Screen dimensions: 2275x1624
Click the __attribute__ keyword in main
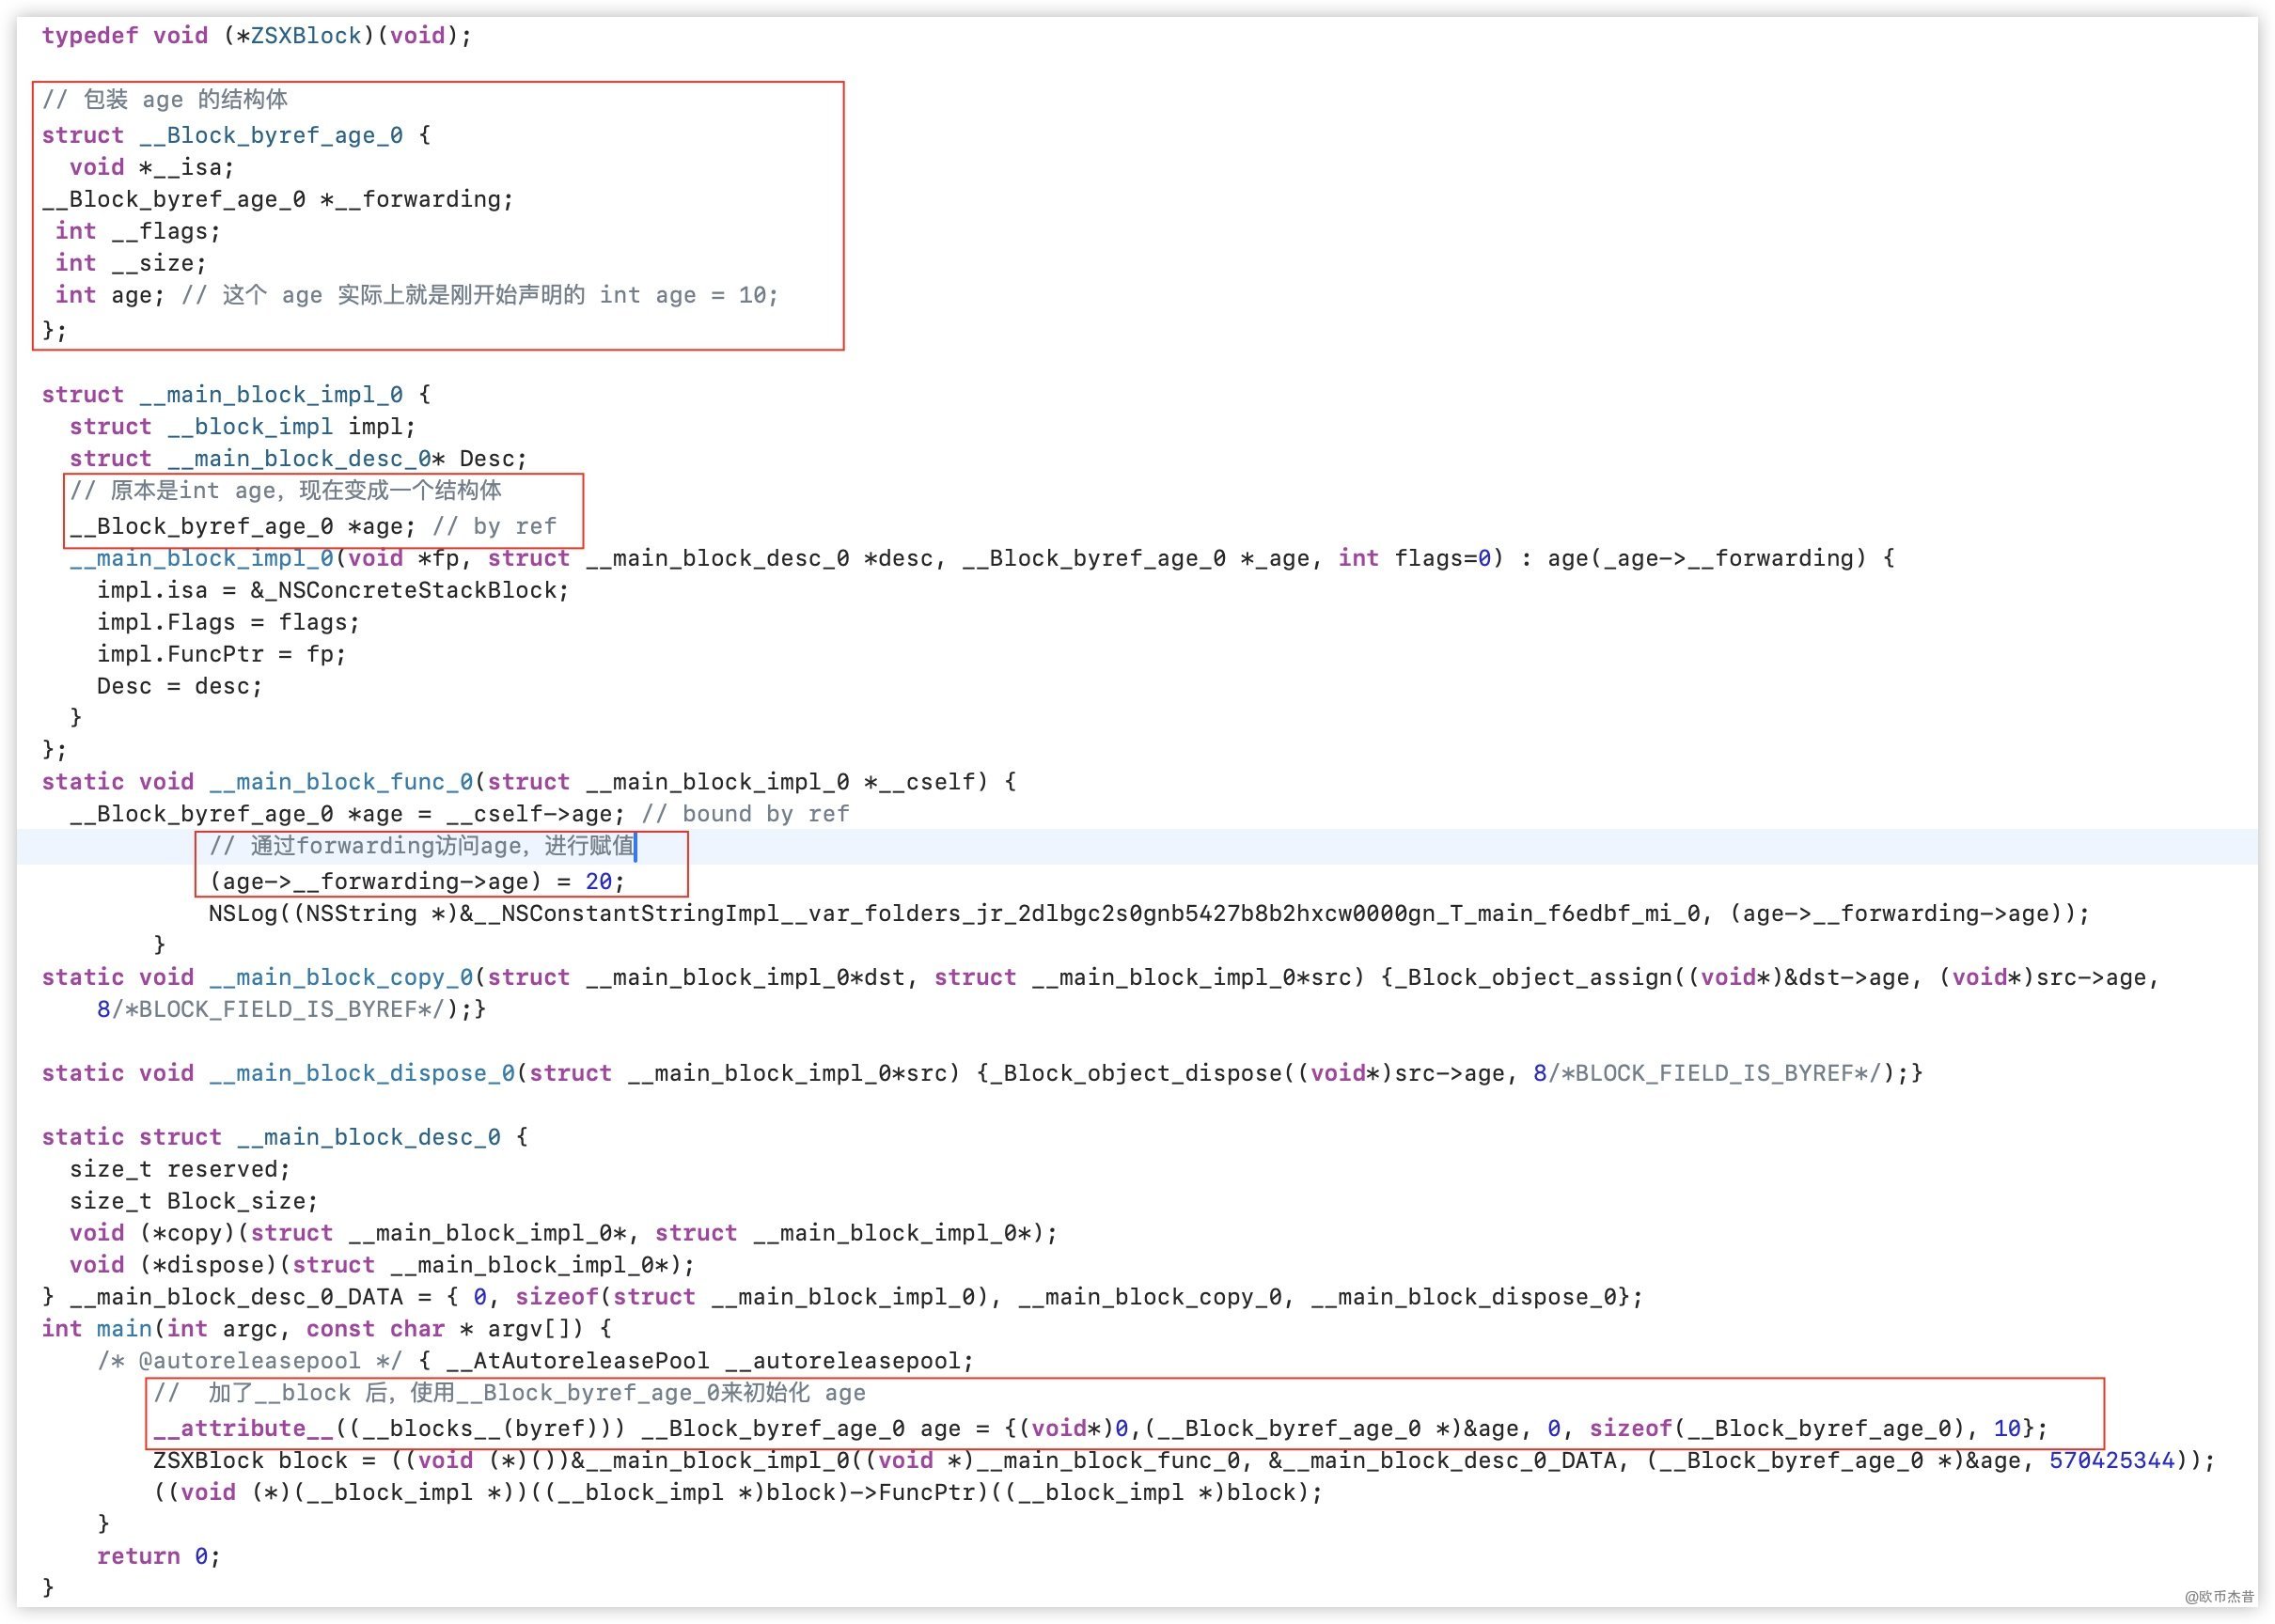coord(243,1428)
